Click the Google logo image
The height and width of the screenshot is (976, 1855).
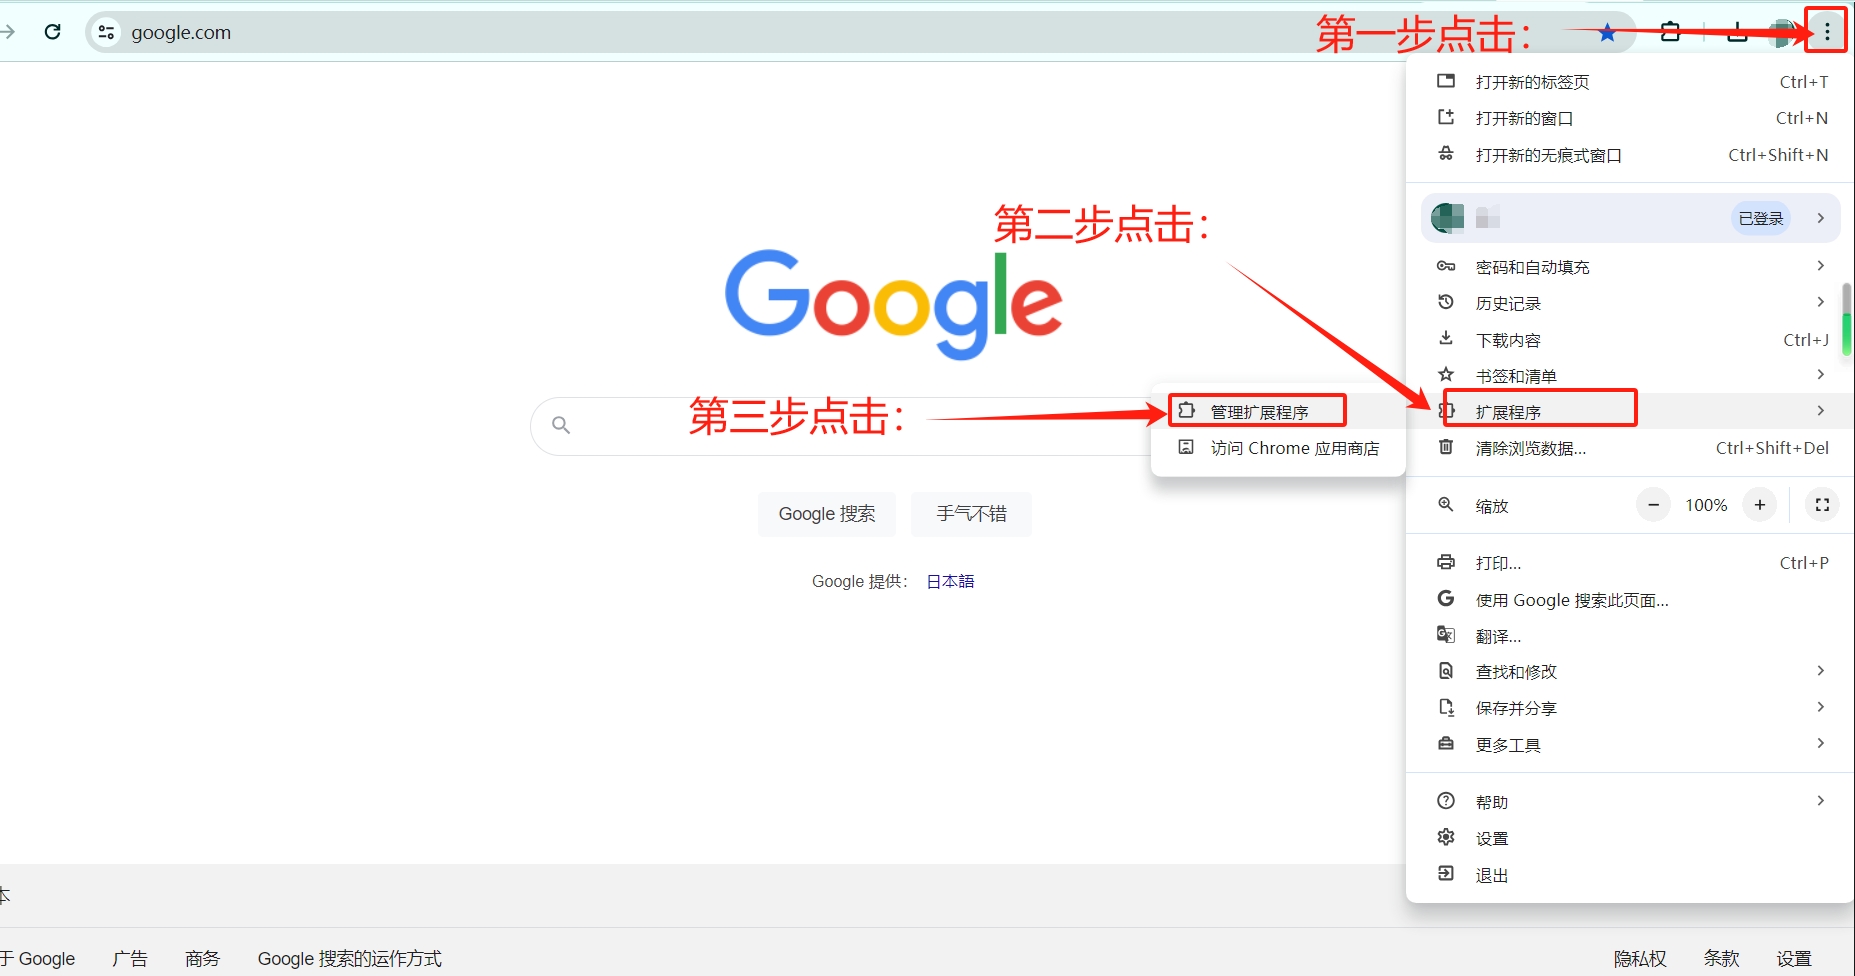tap(893, 304)
